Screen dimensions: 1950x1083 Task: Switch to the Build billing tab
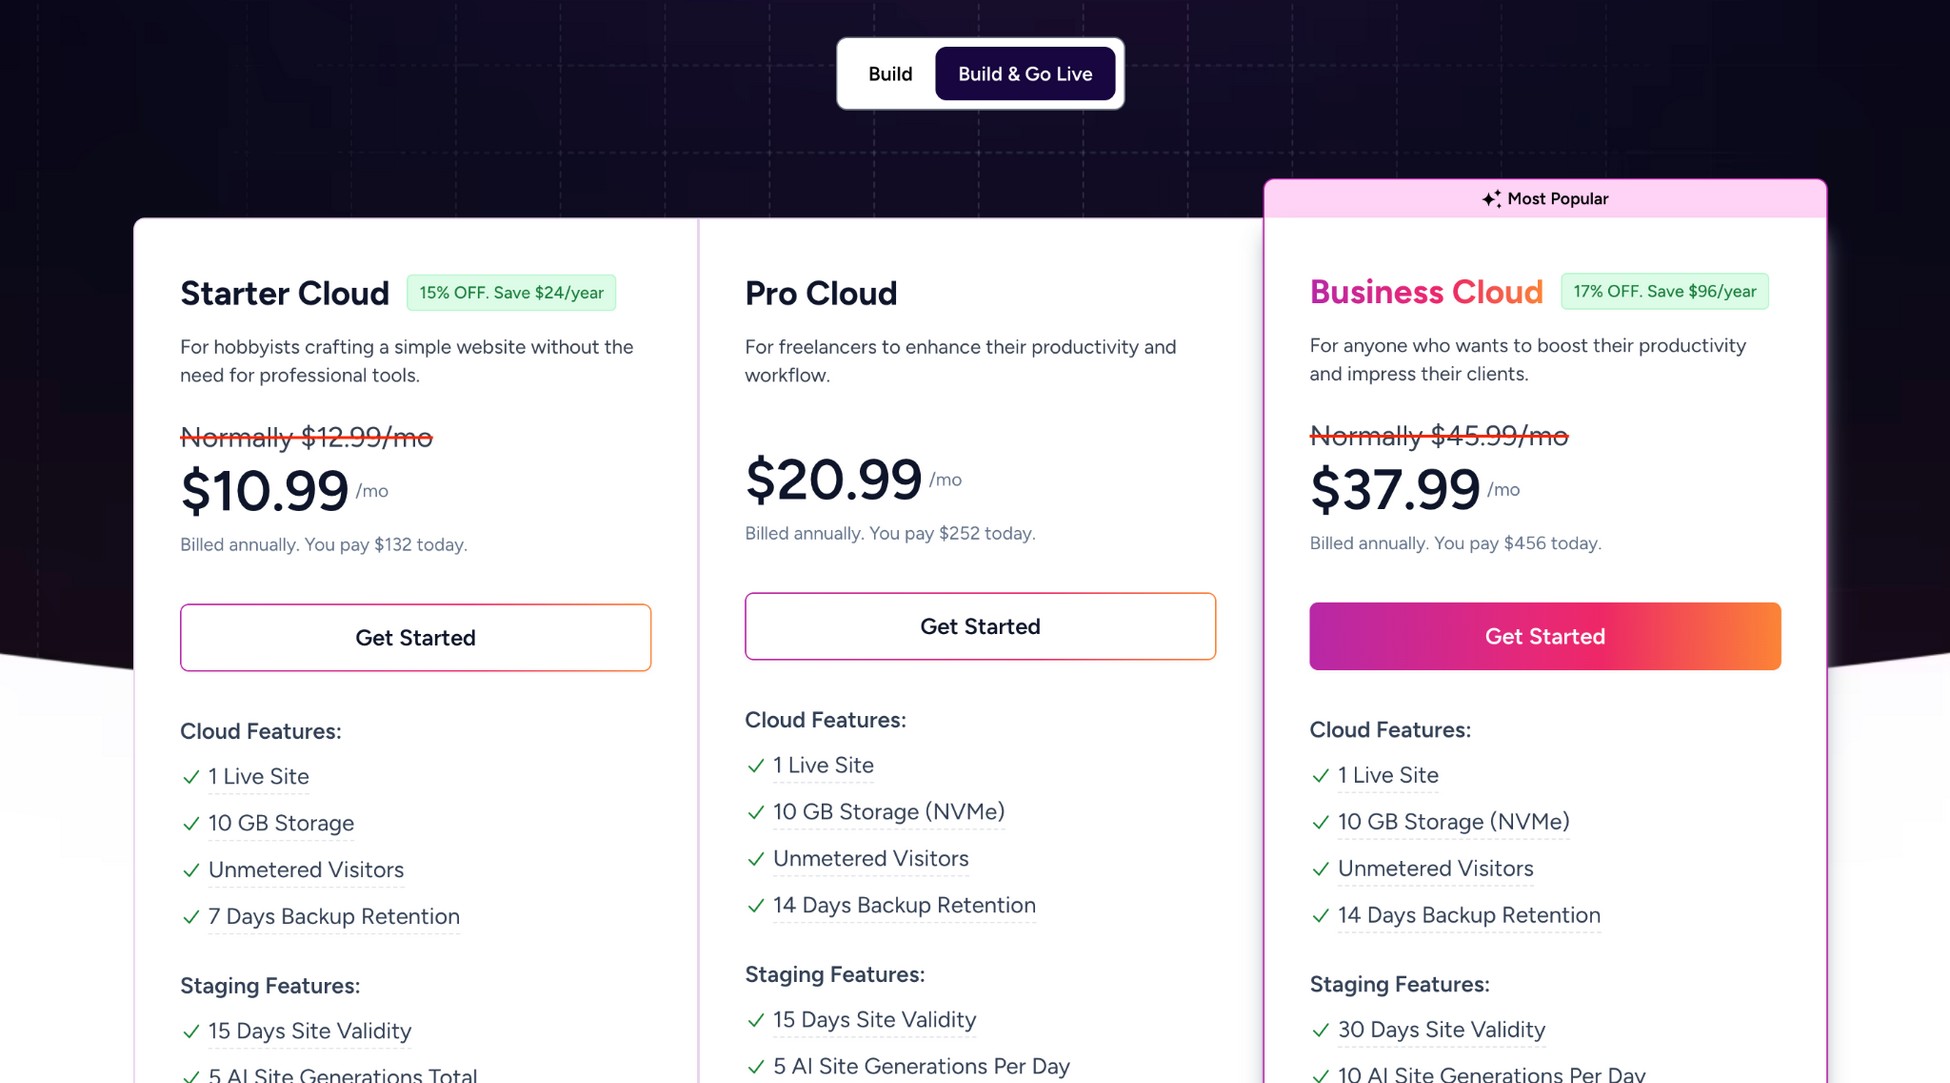point(890,73)
